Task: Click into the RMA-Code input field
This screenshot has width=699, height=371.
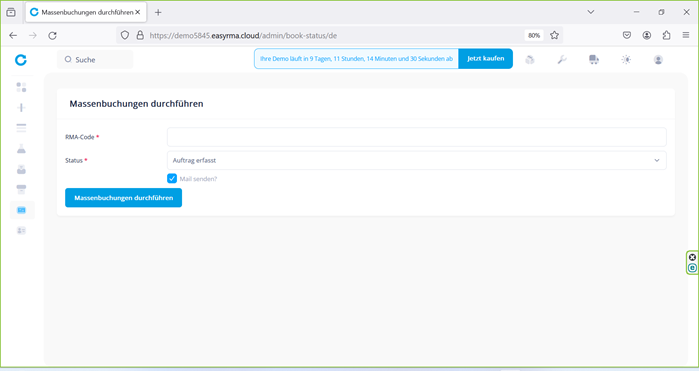Action: [416, 137]
